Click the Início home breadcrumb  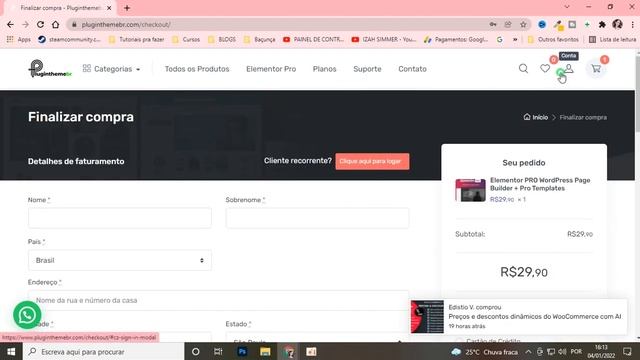536,117
